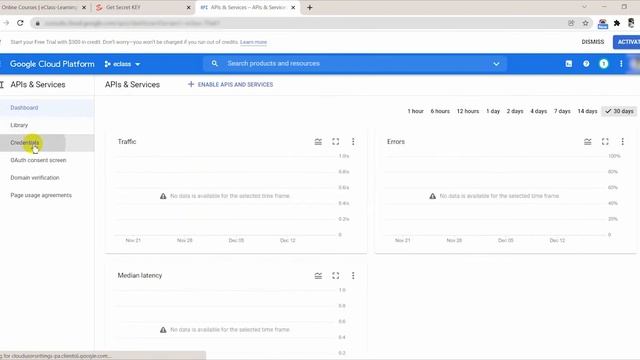The height and width of the screenshot is (360, 640).
Task: Open the browser extensions puzzle icon
Action: coord(617,23)
